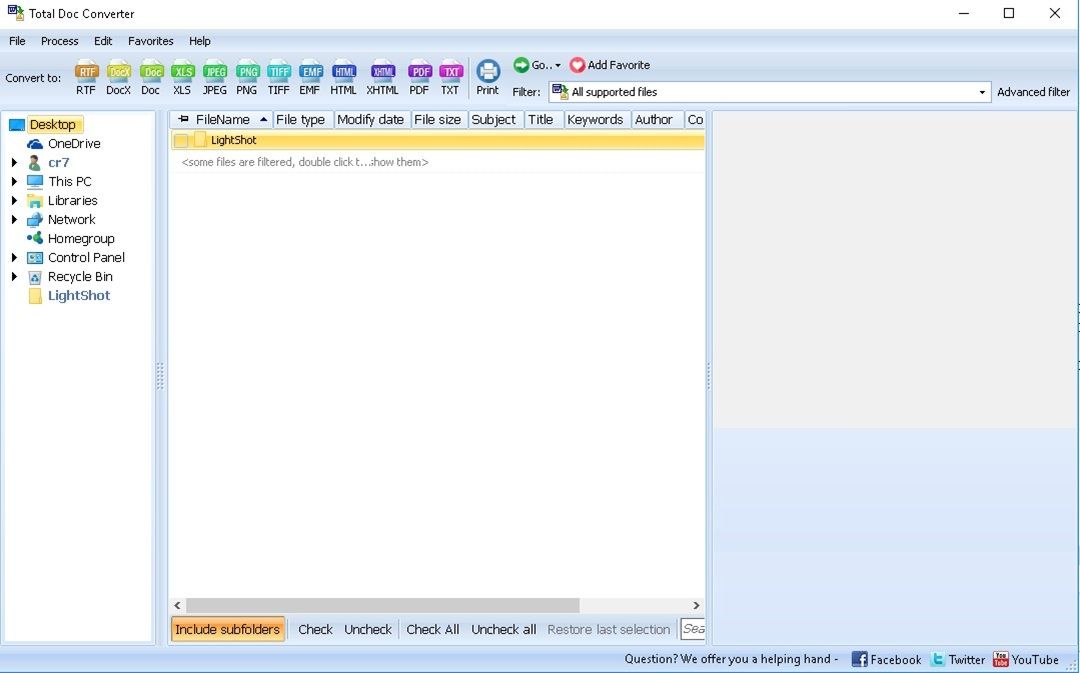This screenshot has height=673, width=1080.
Task: Sort by Modify date column
Action: [371, 120]
